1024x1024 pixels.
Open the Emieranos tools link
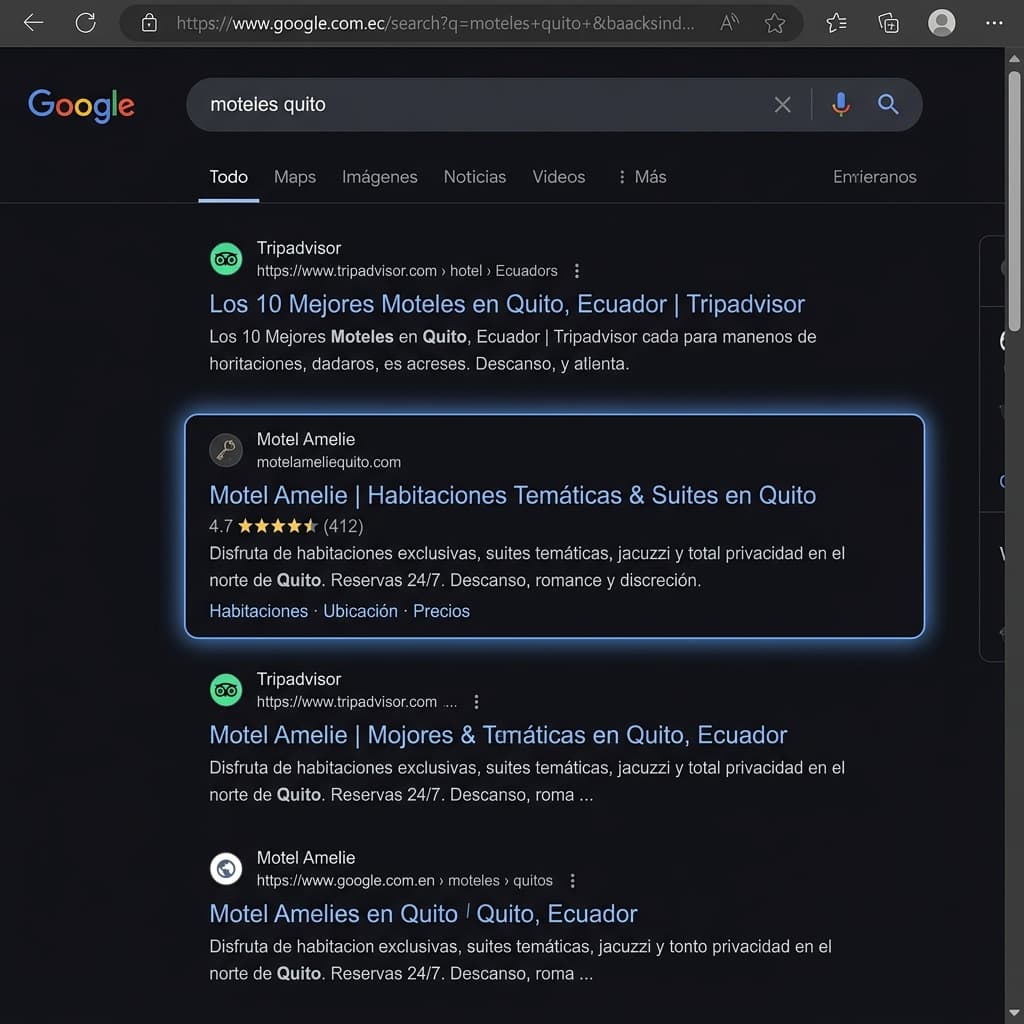[874, 177]
